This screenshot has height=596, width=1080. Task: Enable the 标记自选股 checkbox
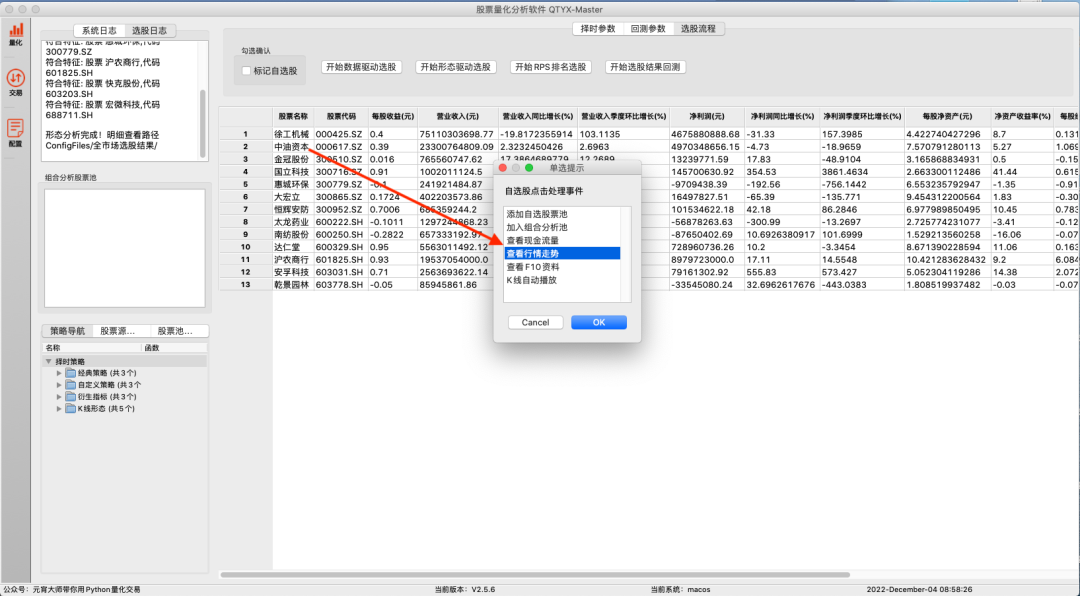pos(246,70)
